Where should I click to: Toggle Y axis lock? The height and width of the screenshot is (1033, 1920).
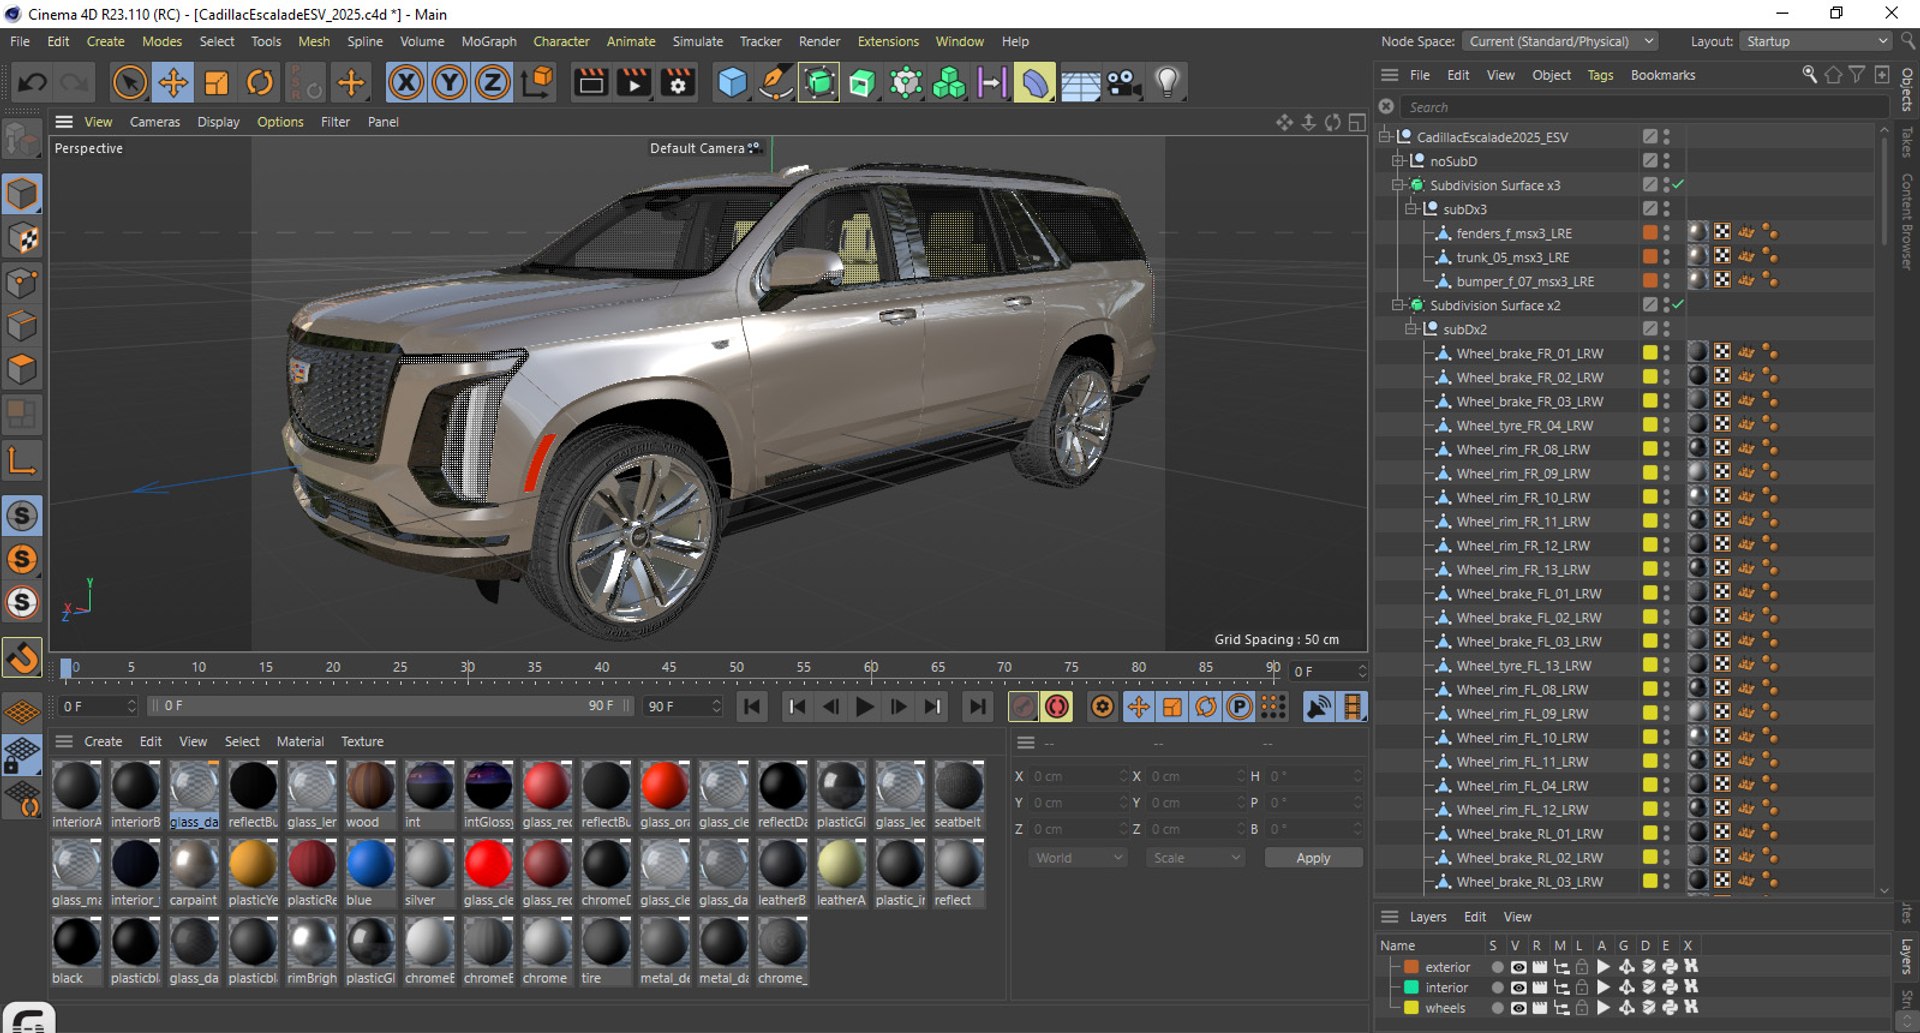click(449, 83)
